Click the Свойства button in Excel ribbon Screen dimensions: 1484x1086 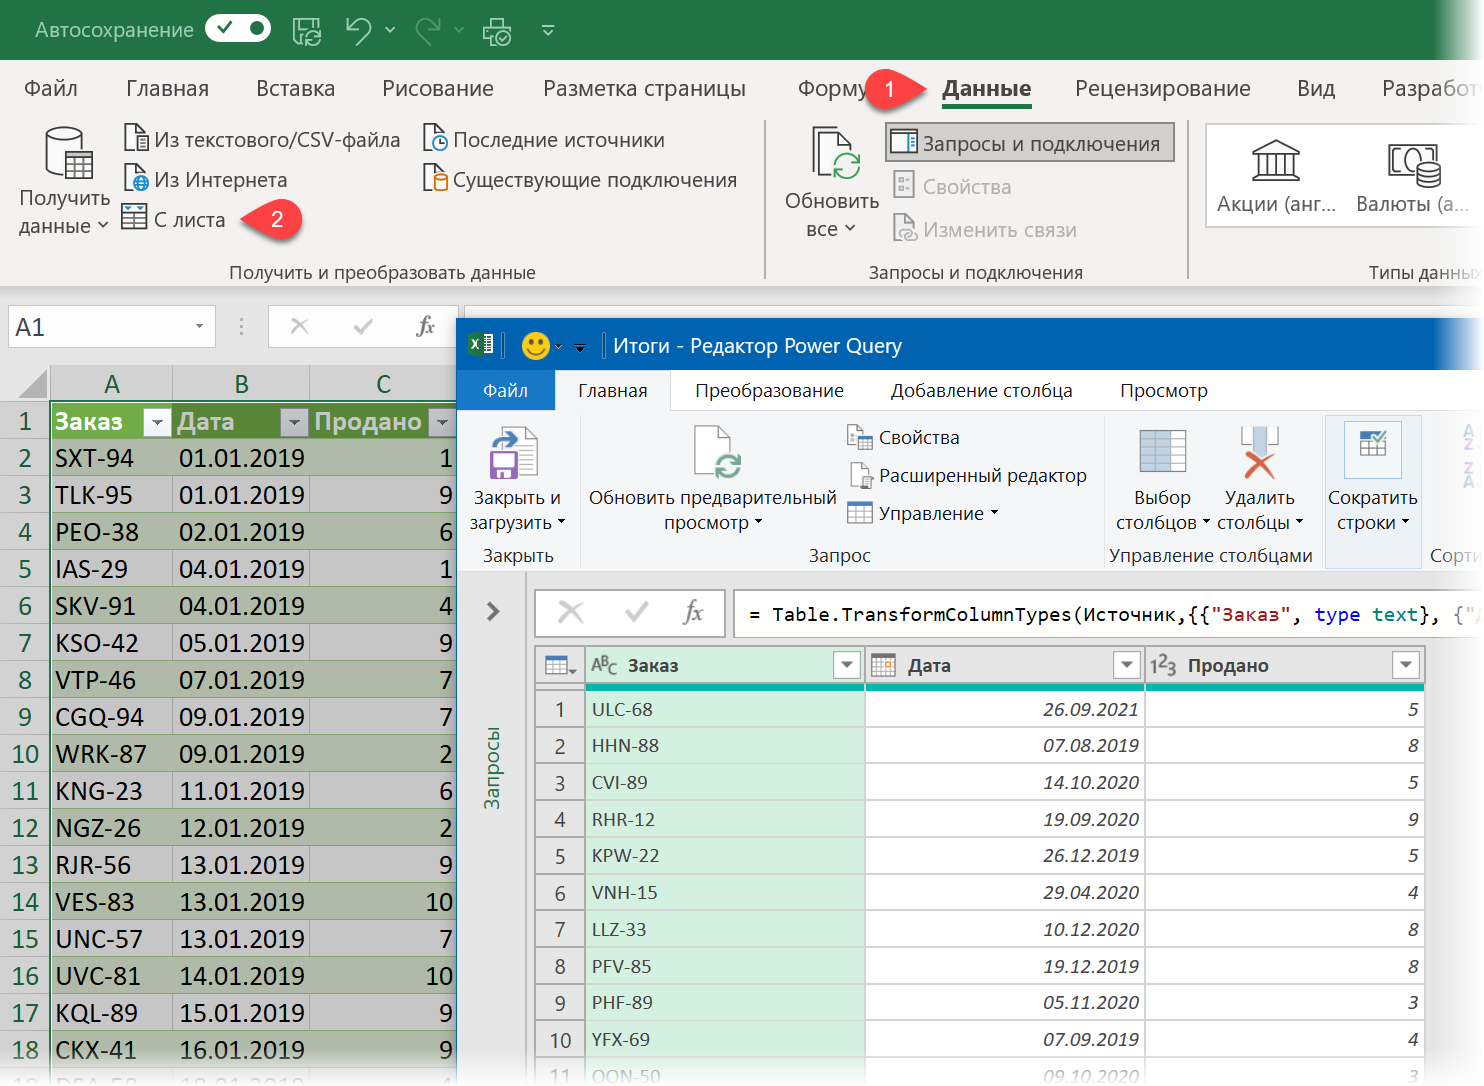(952, 186)
